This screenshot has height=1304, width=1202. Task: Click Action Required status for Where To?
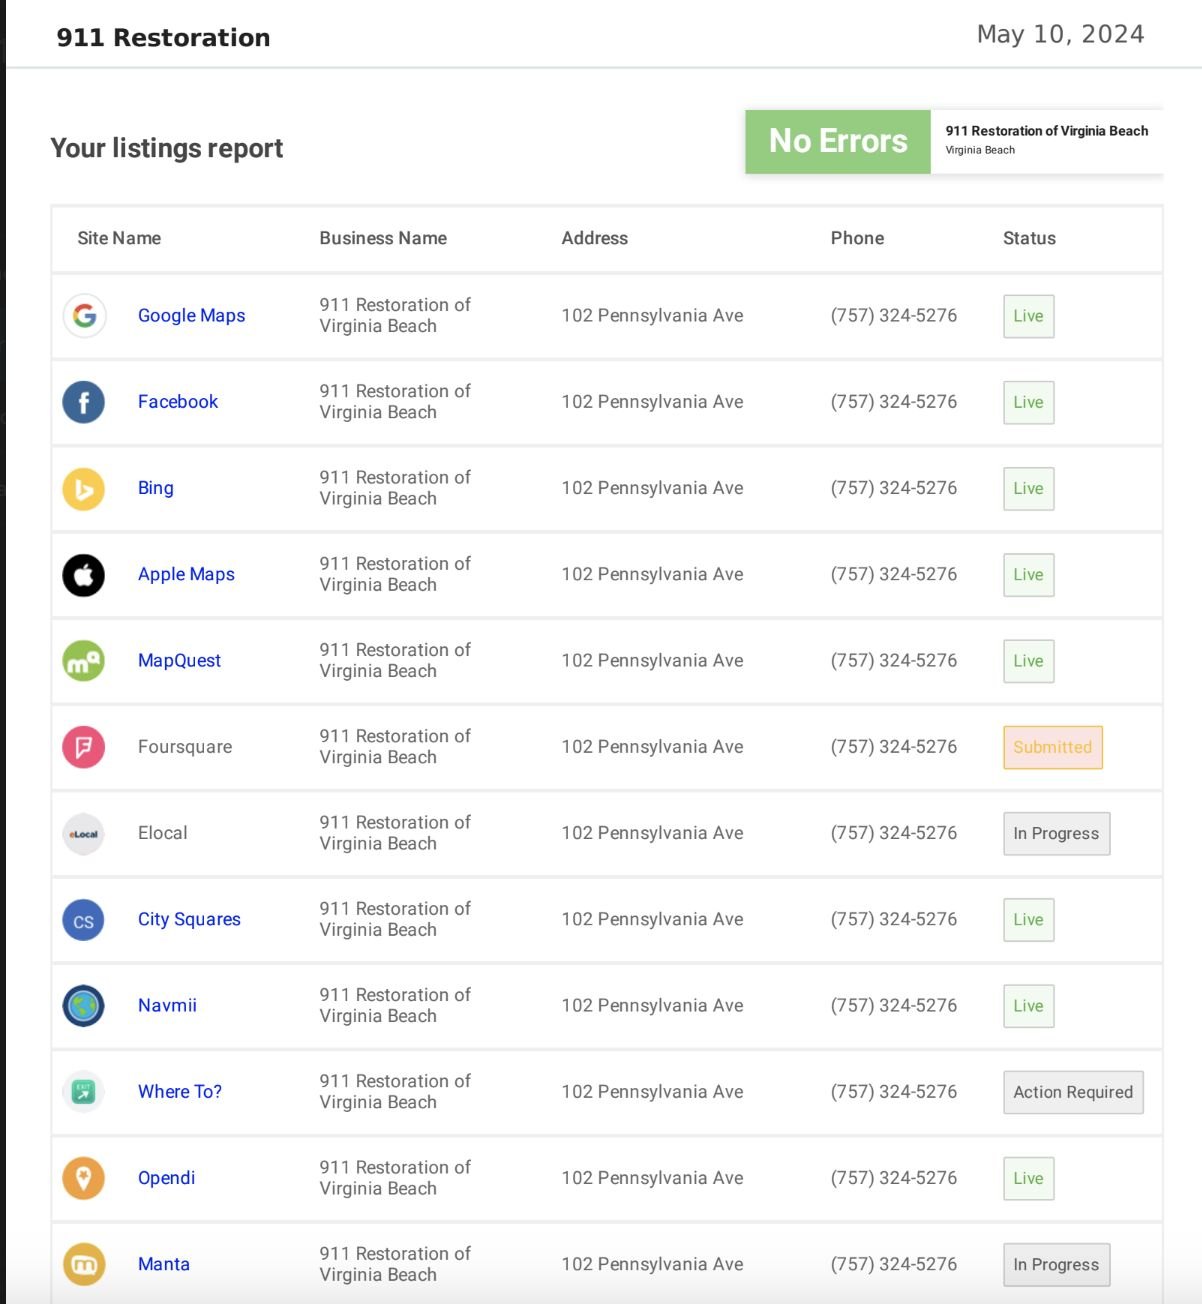1073,1092
